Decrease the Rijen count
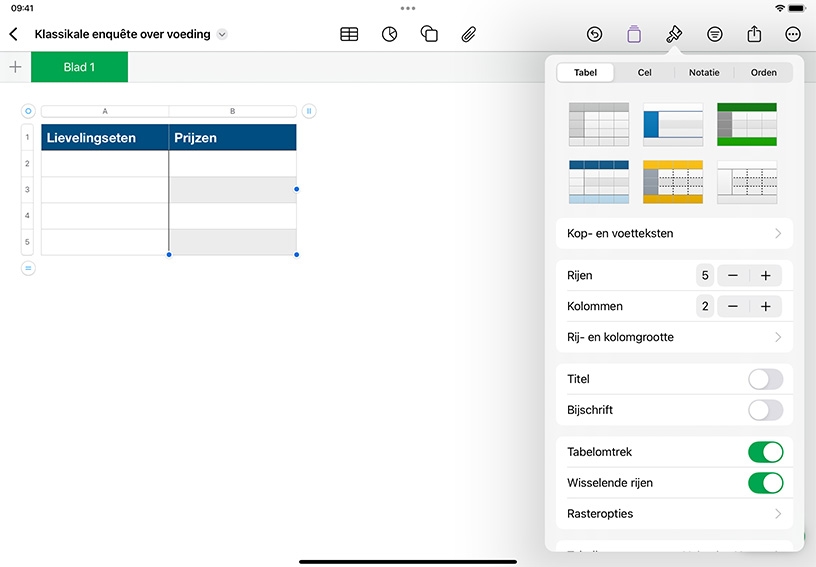The height and width of the screenshot is (567, 816). [x=733, y=275]
